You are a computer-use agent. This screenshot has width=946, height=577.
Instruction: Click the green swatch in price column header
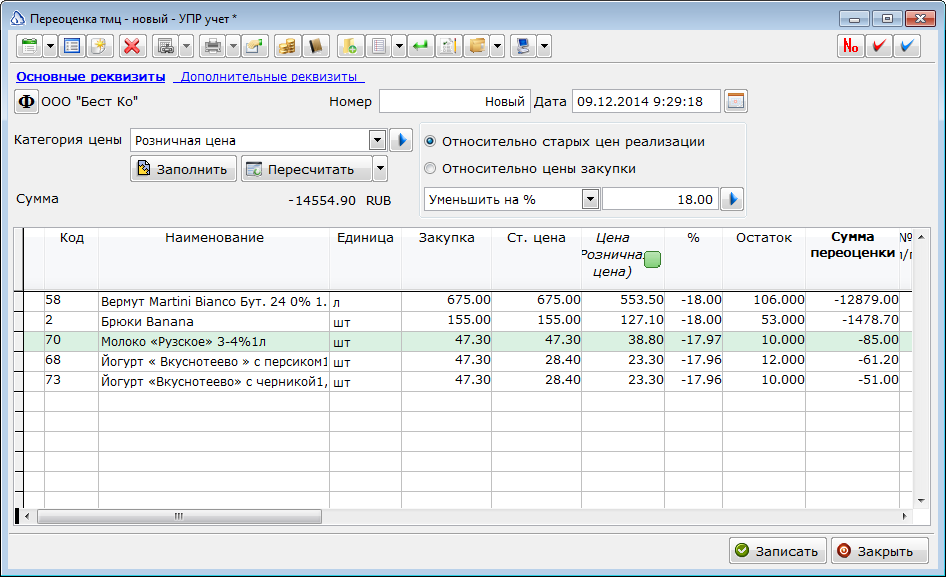(x=652, y=260)
